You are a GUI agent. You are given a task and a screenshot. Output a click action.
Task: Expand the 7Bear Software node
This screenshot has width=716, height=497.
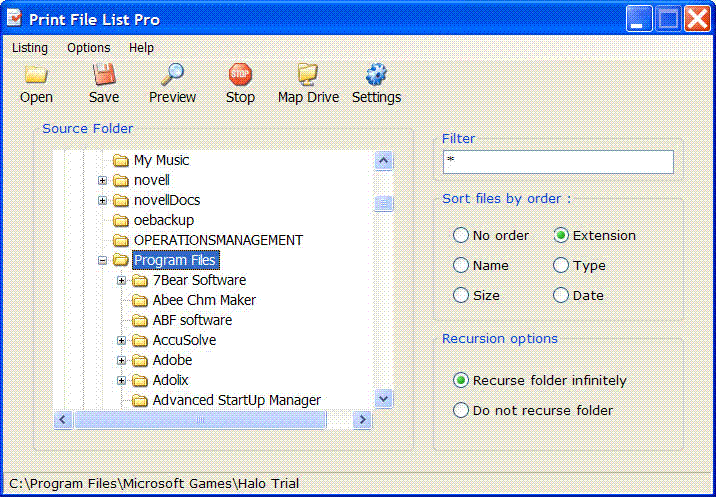(x=121, y=280)
